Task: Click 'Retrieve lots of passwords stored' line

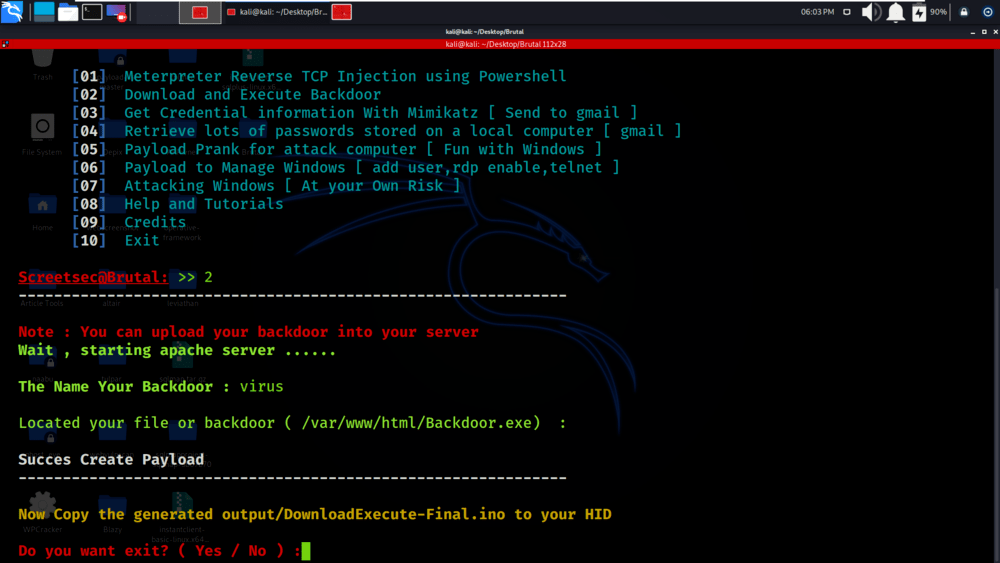Action: [x=376, y=131]
